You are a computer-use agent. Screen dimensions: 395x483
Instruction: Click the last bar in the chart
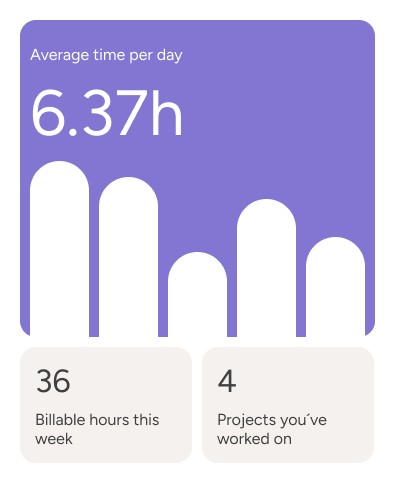click(x=335, y=287)
